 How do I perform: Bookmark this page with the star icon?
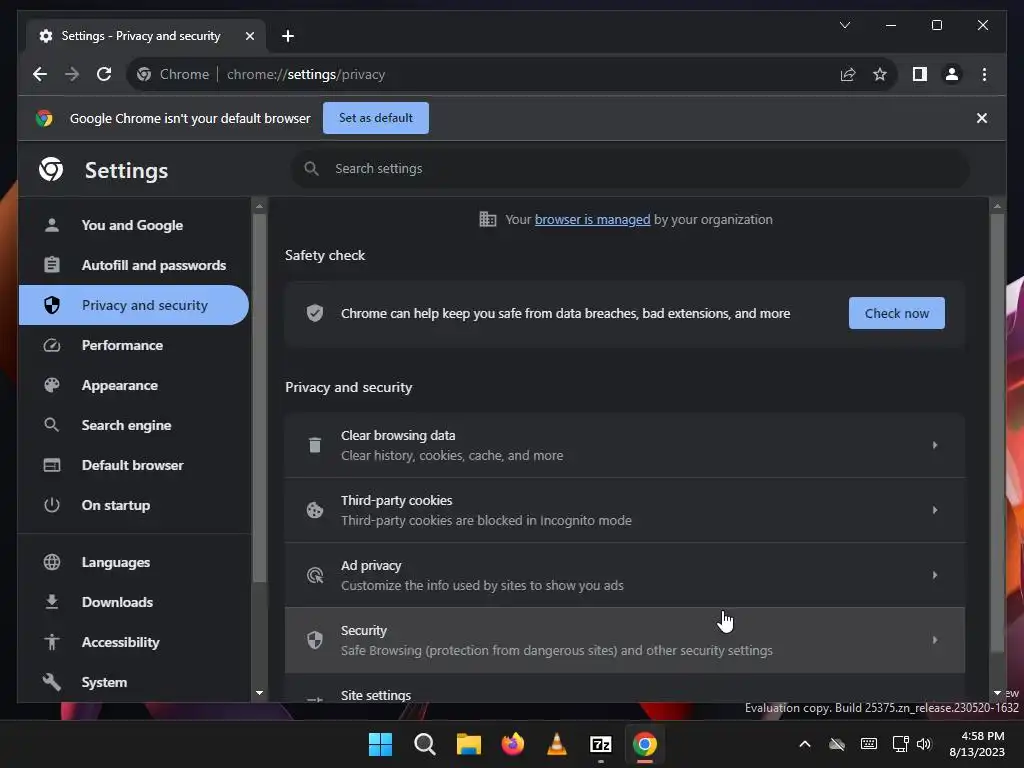click(x=880, y=74)
